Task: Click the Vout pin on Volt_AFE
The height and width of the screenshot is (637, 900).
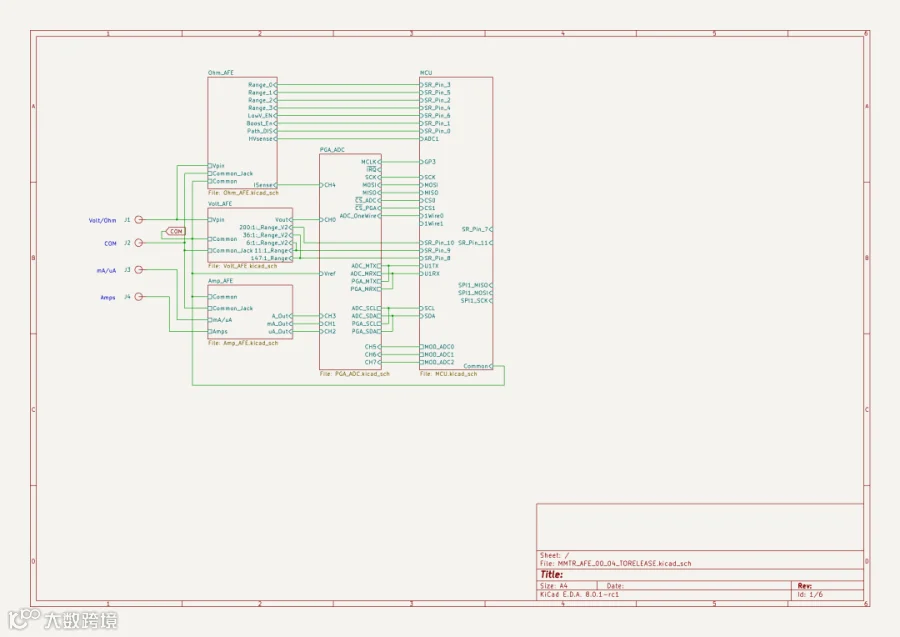Action: click(x=284, y=220)
